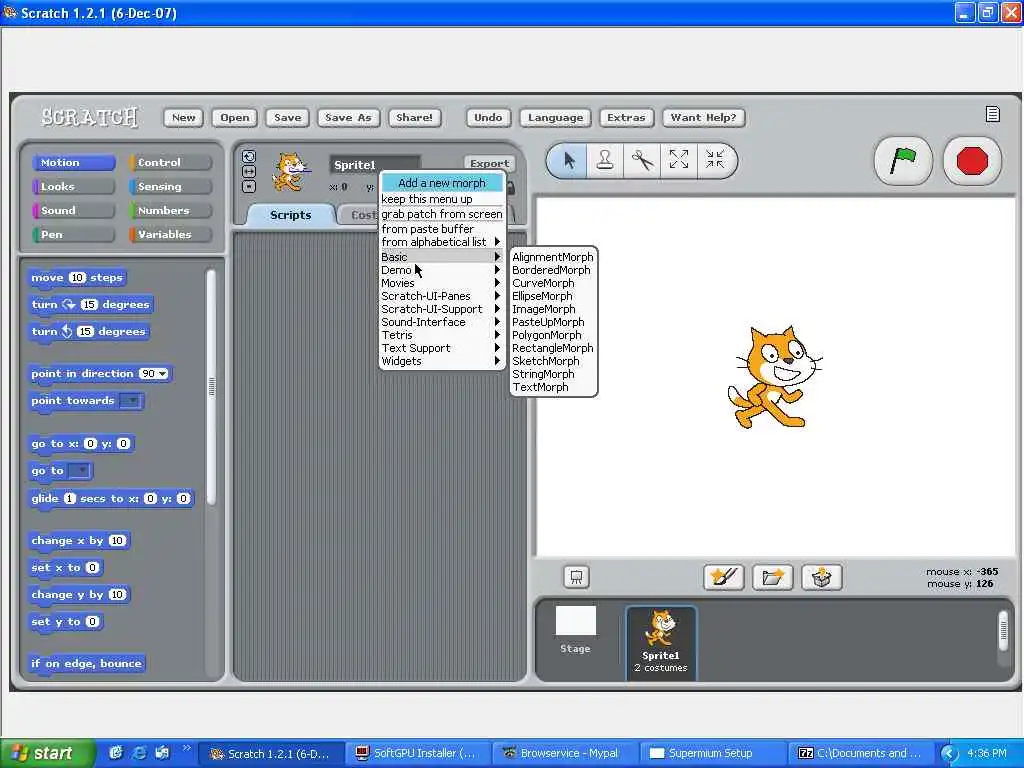
Task: Click the green flag start icon
Action: pyautogui.click(x=903, y=161)
